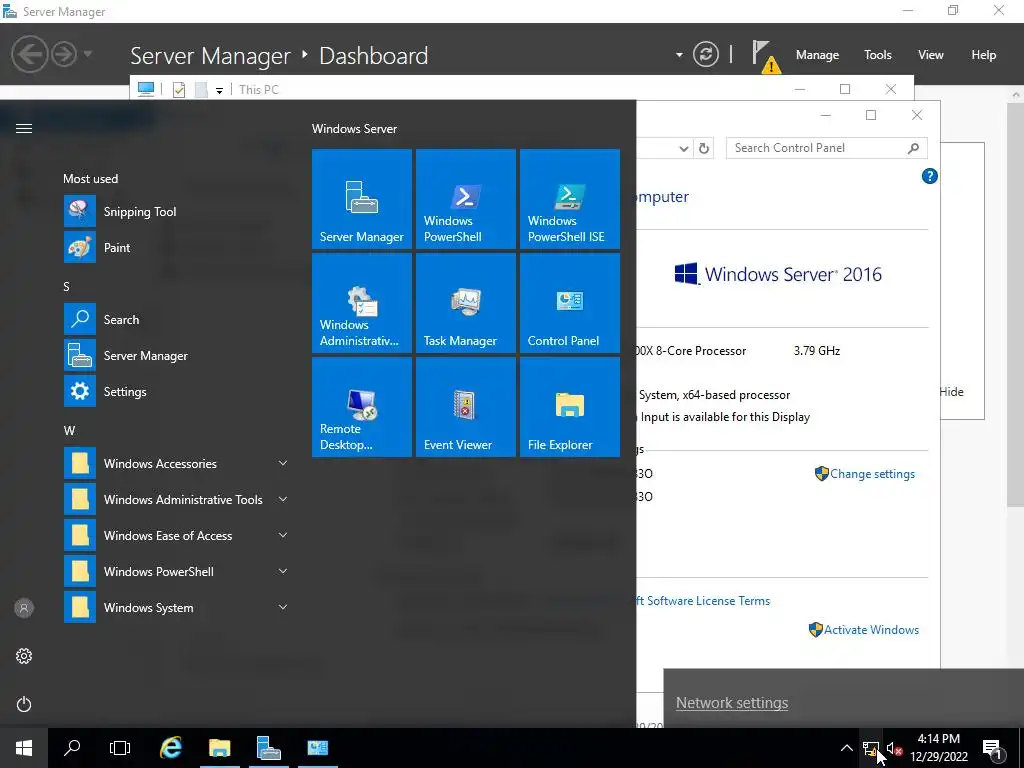Click the Network settings link

(x=731, y=703)
